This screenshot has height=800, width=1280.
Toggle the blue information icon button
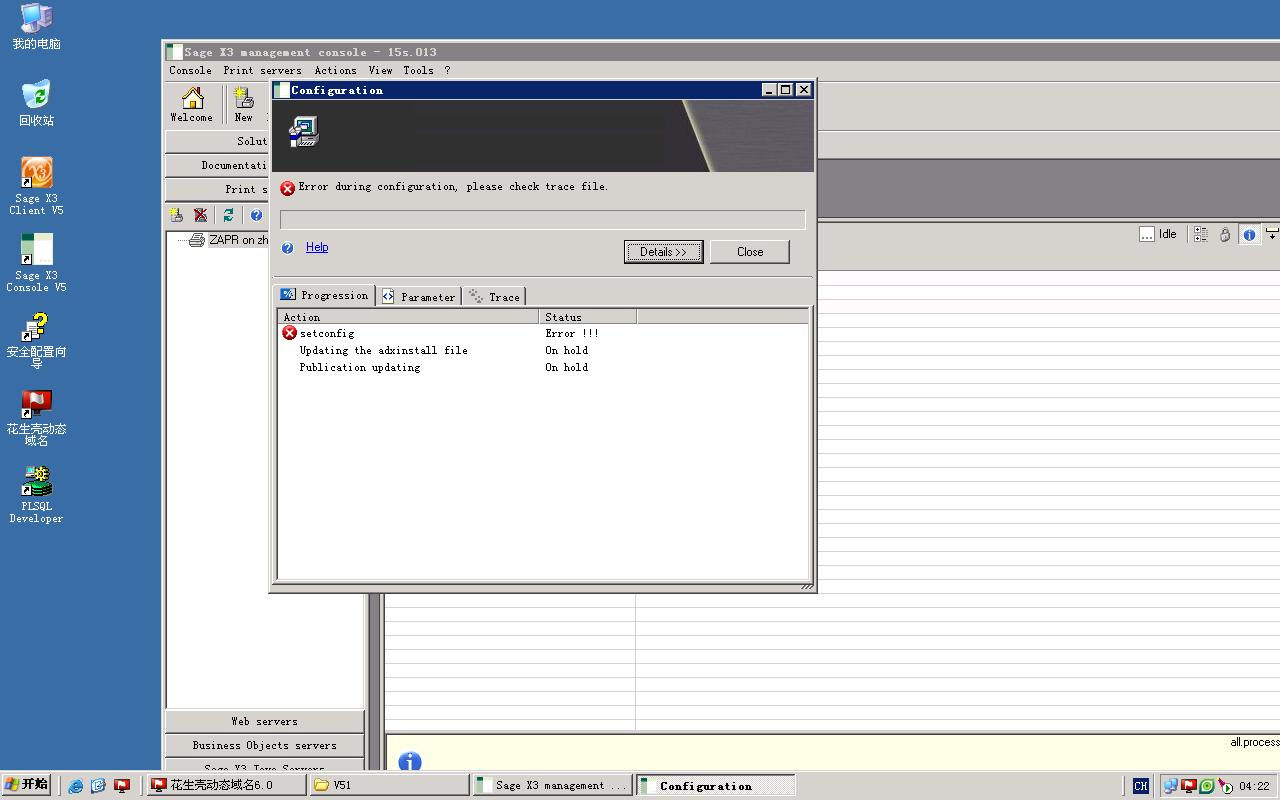pyautogui.click(x=1249, y=234)
